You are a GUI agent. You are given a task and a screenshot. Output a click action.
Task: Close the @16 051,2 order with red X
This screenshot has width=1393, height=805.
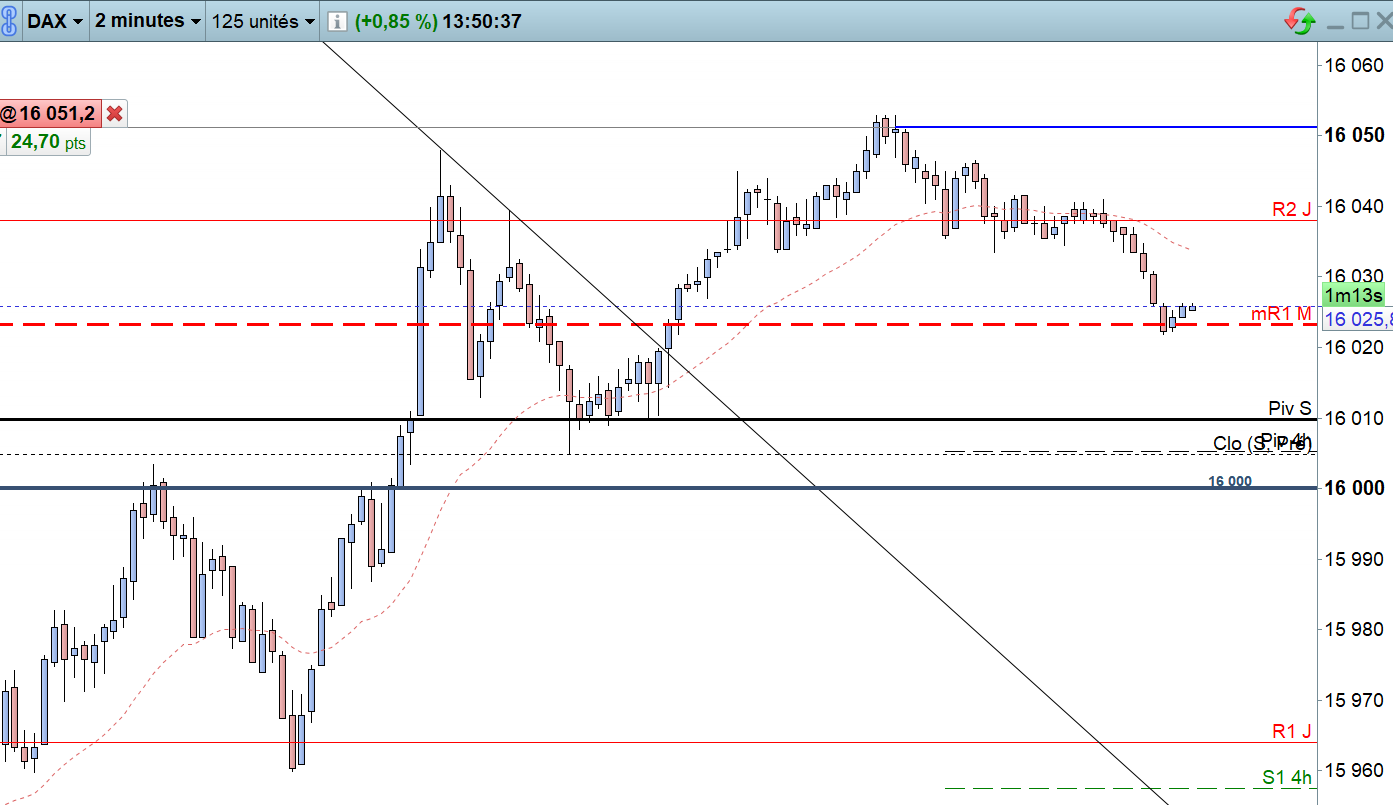(115, 114)
